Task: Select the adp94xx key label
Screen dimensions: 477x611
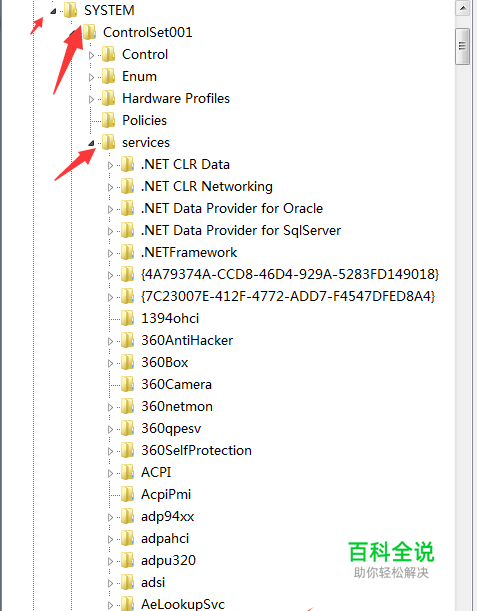Action: point(168,516)
